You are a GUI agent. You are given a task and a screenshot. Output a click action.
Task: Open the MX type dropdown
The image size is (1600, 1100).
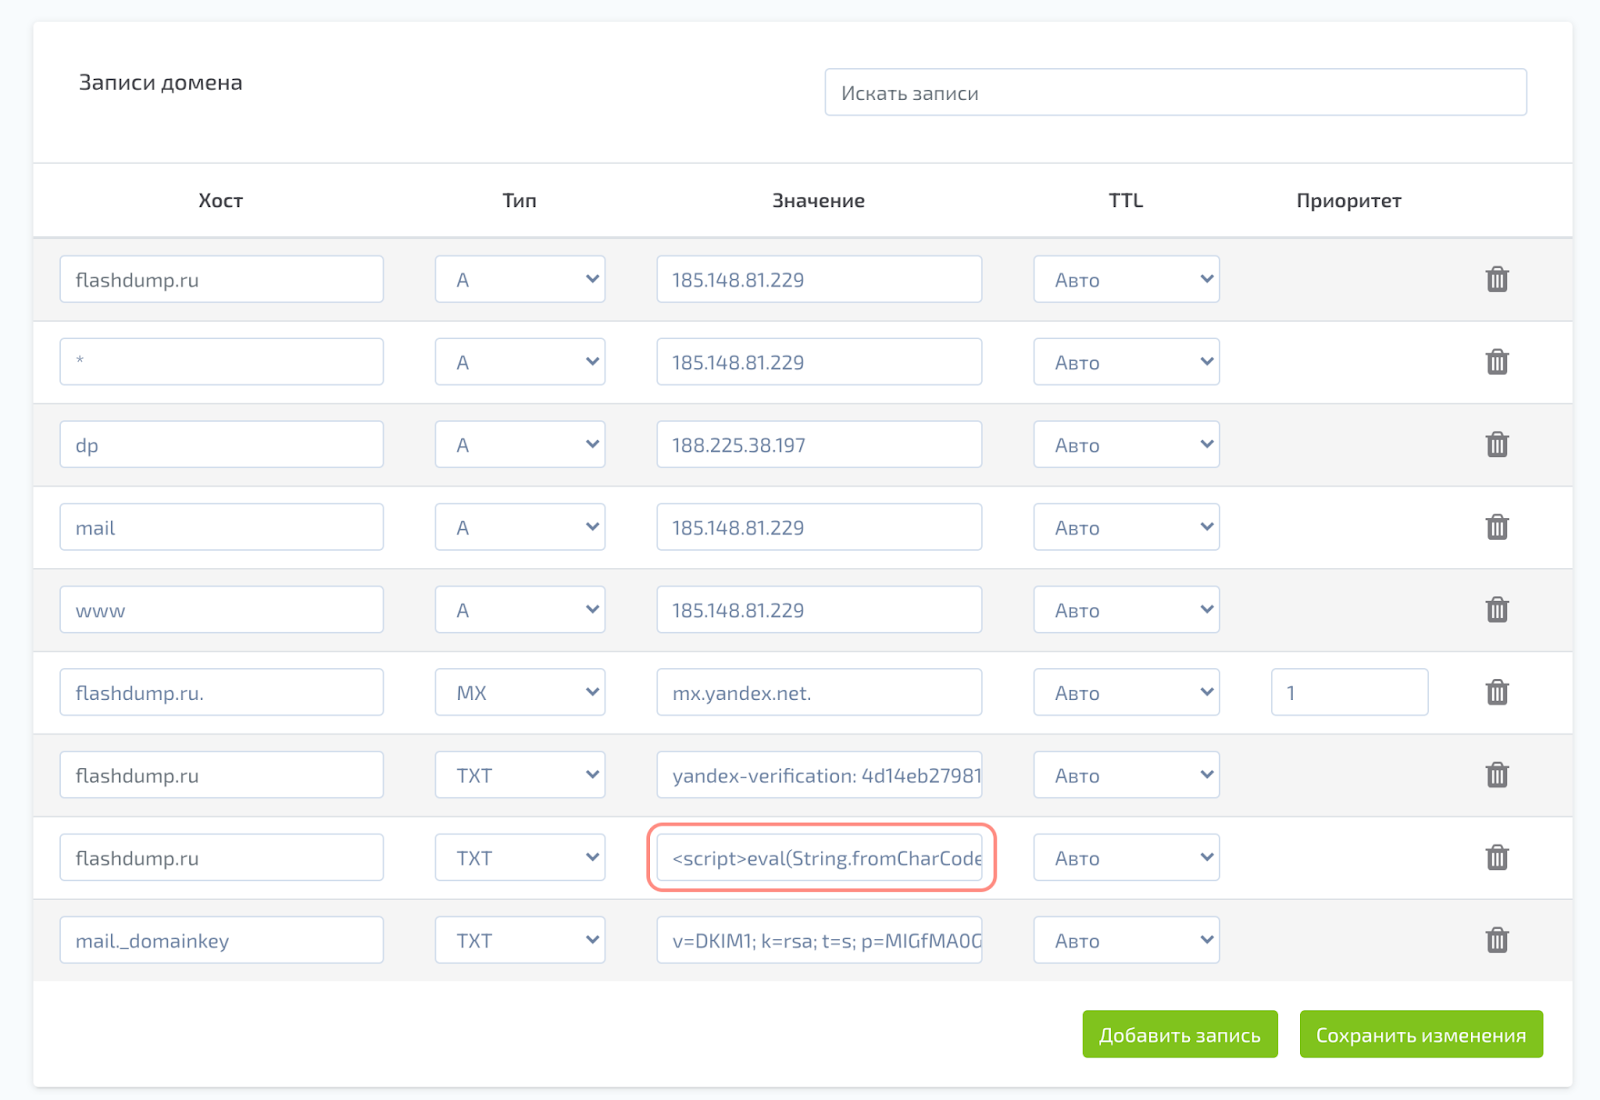[x=520, y=692]
